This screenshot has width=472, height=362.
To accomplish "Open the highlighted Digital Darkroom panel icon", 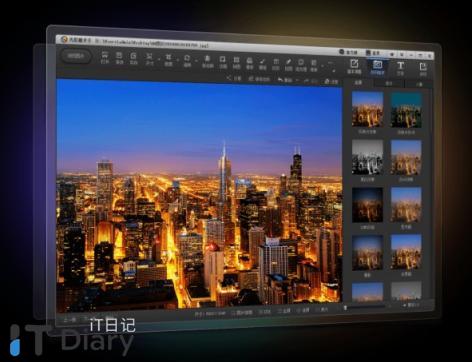I will click(x=377, y=67).
